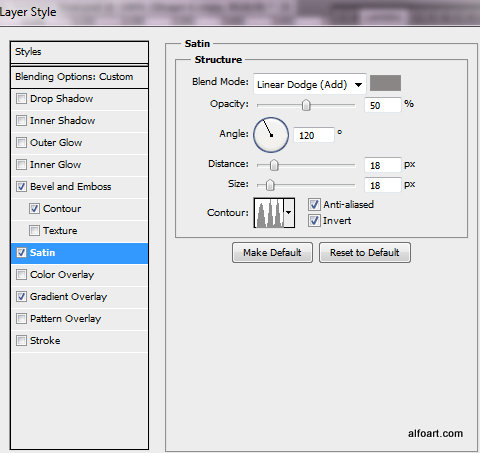
Task: Click the Opacity slider handle
Action: [x=306, y=105]
